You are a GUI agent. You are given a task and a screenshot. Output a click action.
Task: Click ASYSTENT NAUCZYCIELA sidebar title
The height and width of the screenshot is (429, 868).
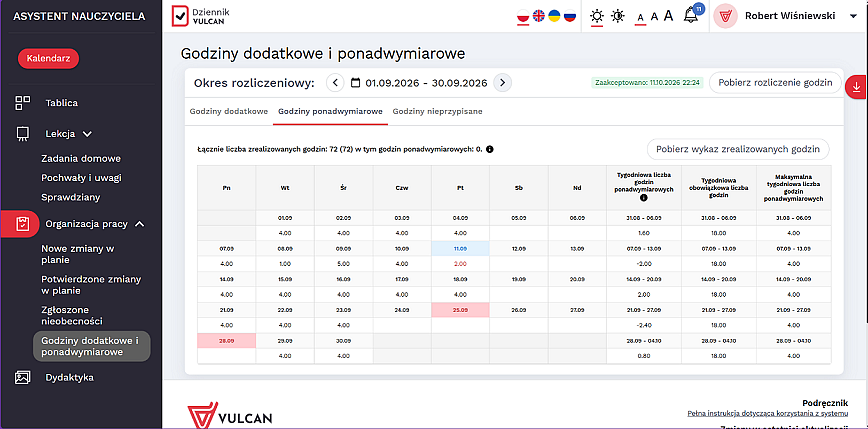(79, 16)
